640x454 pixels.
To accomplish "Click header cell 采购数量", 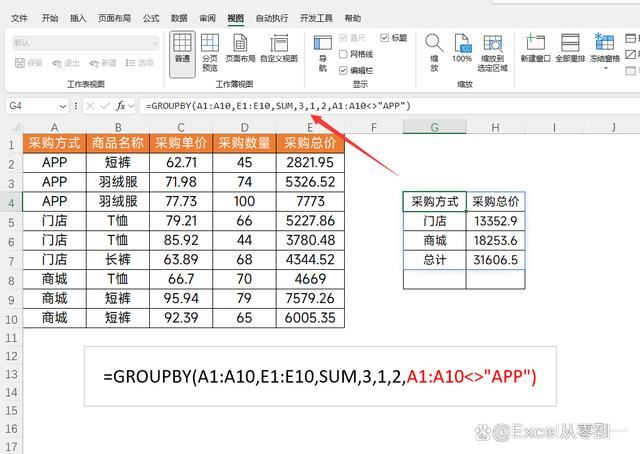I will coord(244,143).
